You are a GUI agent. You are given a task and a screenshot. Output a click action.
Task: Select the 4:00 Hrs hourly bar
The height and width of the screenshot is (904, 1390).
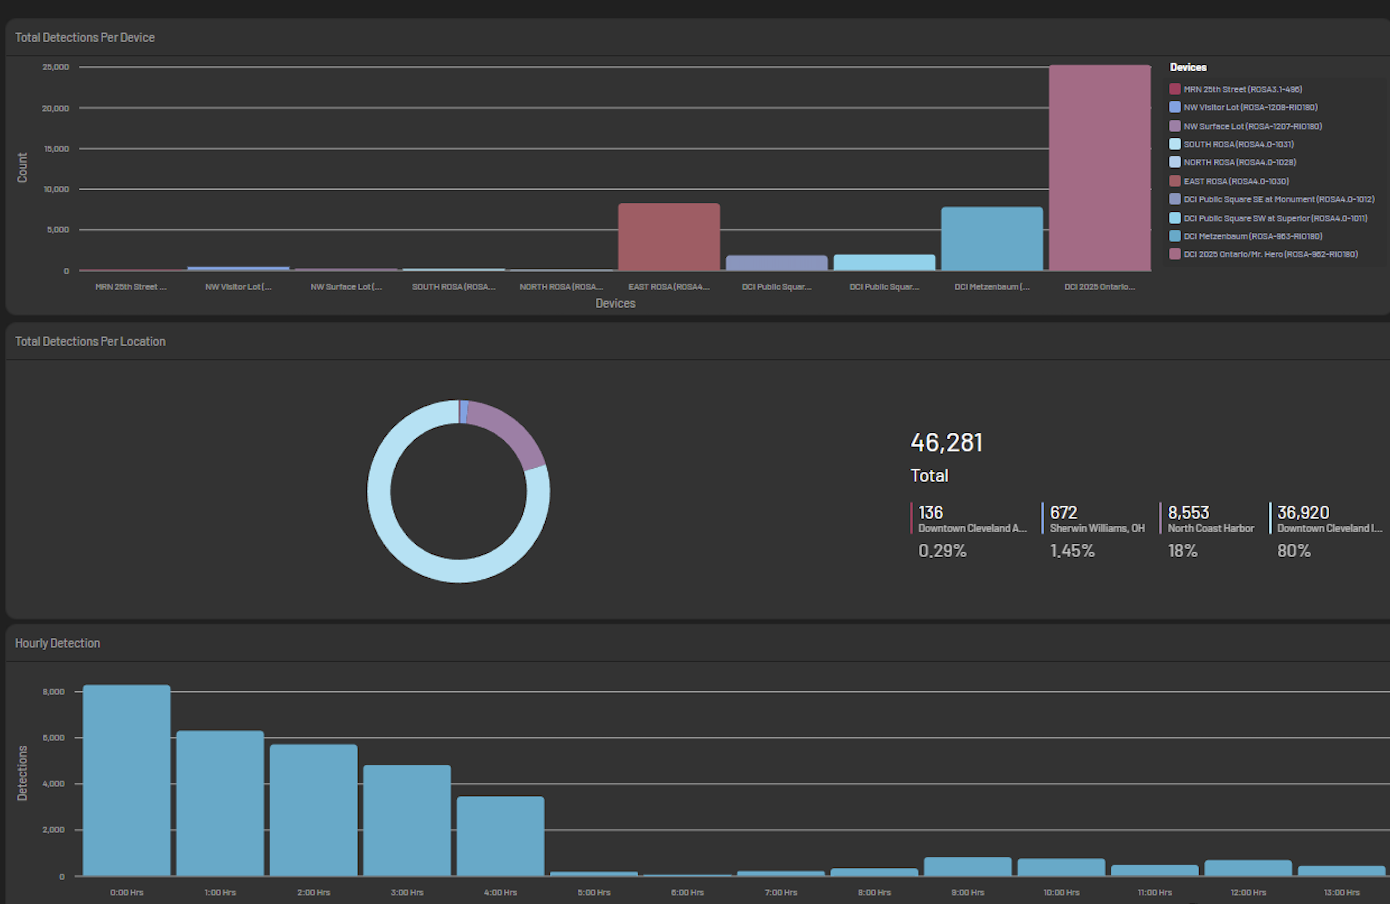[x=501, y=836]
